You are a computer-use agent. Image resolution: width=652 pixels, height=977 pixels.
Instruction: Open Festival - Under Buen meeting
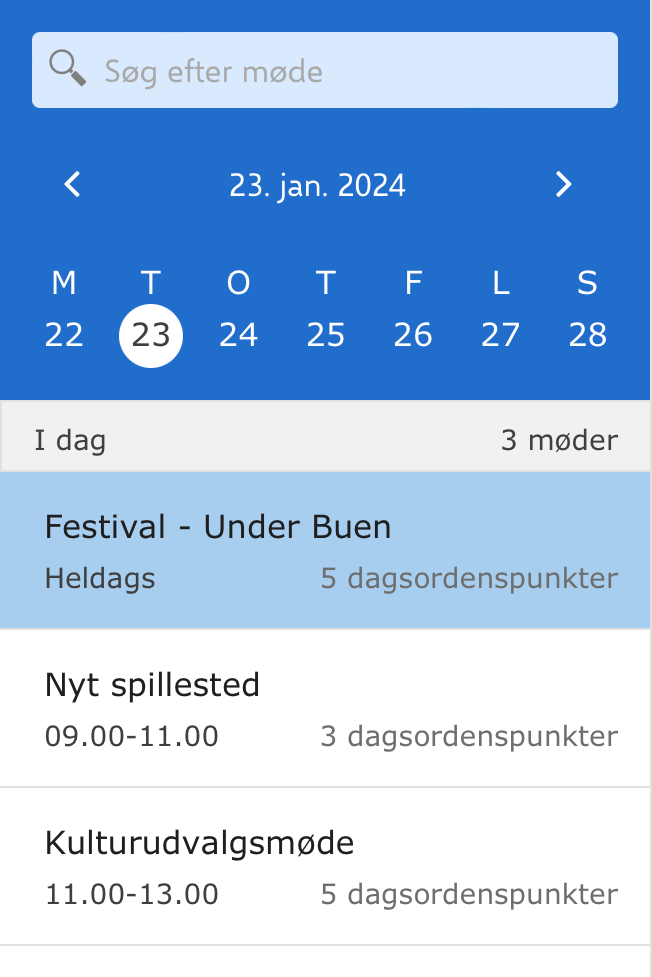[218, 527]
